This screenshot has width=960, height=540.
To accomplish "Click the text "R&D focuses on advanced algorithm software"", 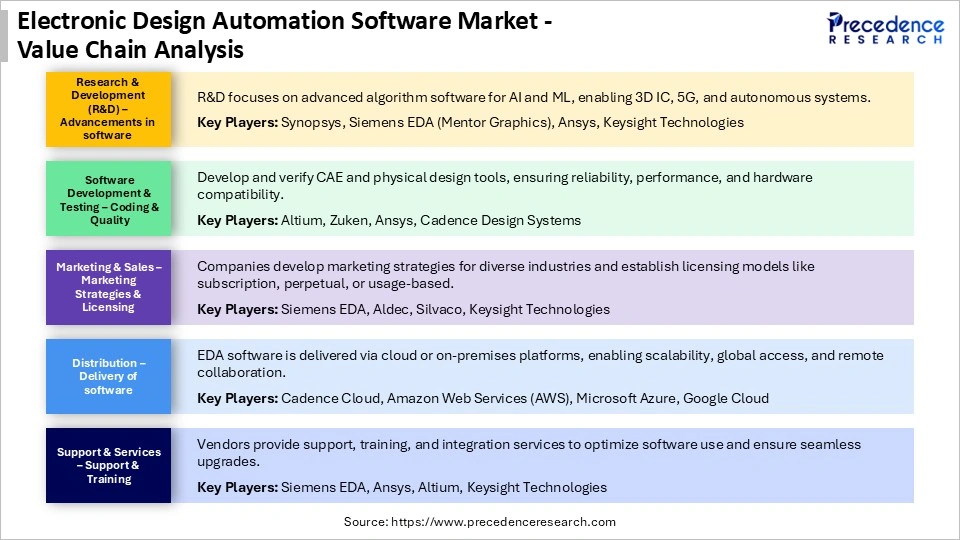I will coord(341,97).
